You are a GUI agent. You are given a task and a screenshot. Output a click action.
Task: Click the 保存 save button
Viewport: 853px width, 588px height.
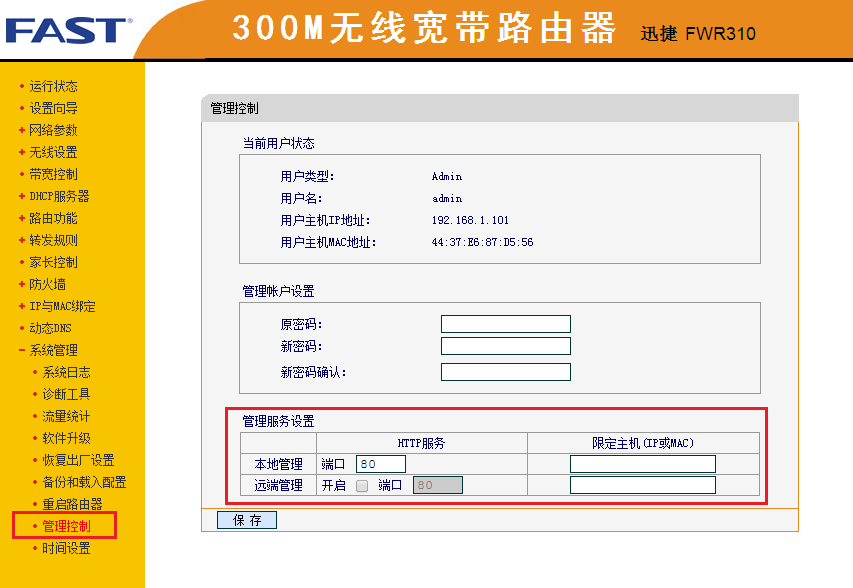245,519
